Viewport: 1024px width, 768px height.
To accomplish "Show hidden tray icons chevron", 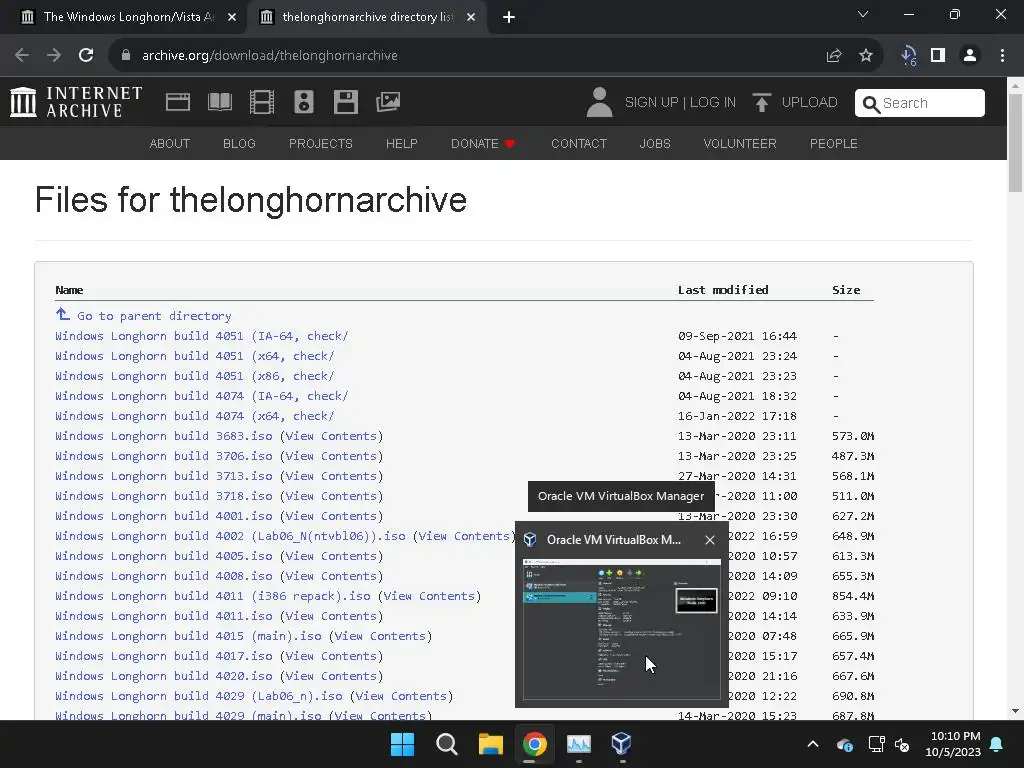I will tap(813, 744).
